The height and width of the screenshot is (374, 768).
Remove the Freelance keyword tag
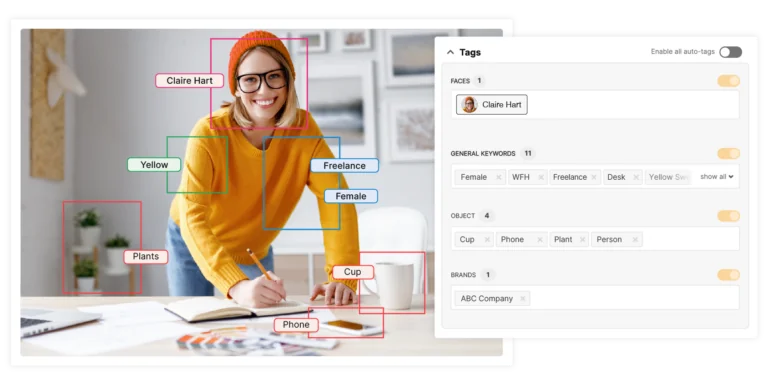tap(594, 177)
